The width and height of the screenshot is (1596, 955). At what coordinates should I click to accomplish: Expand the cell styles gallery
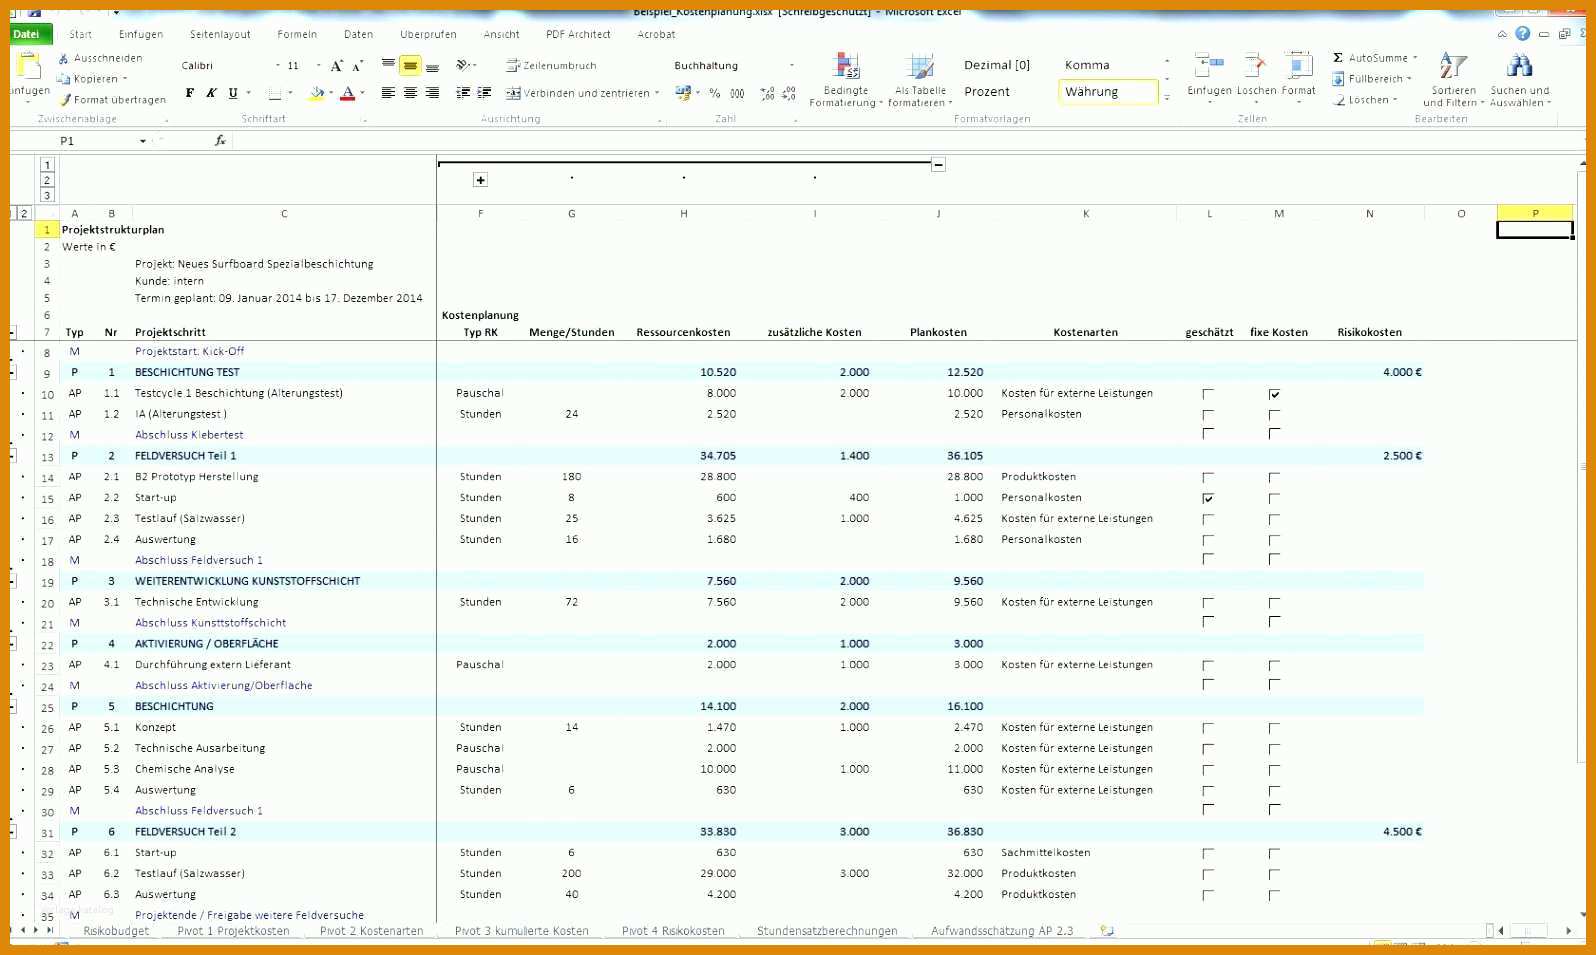[x=1166, y=98]
